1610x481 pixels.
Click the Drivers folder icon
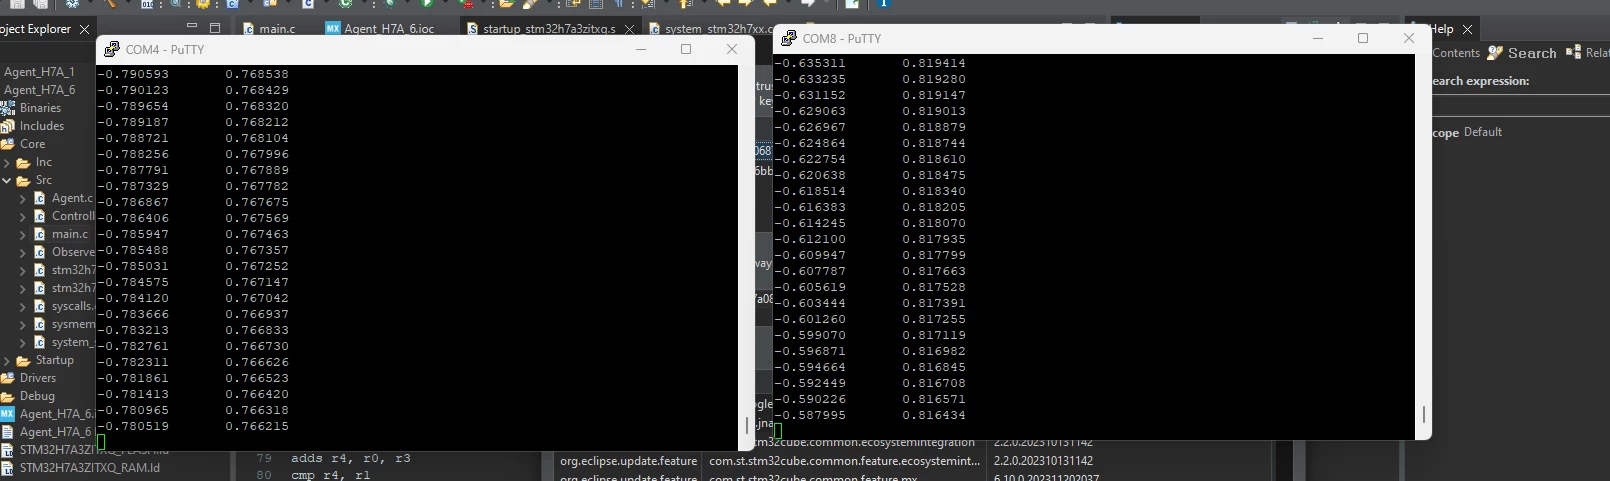coord(8,378)
